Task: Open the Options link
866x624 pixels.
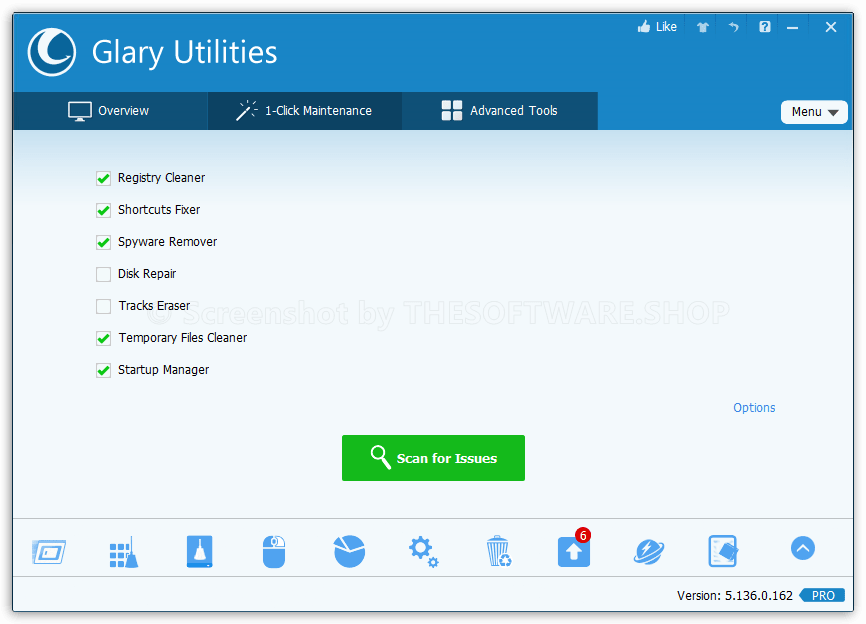Action: coord(754,408)
